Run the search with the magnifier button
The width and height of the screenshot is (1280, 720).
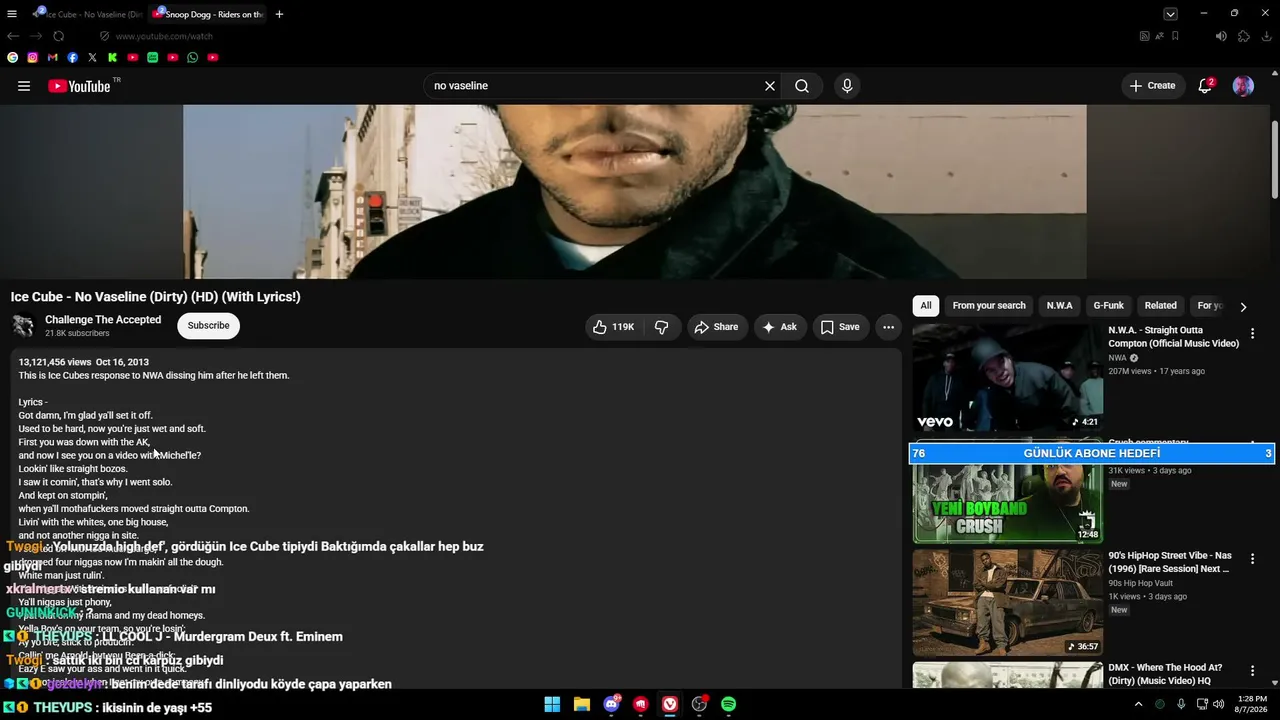pos(802,86)
